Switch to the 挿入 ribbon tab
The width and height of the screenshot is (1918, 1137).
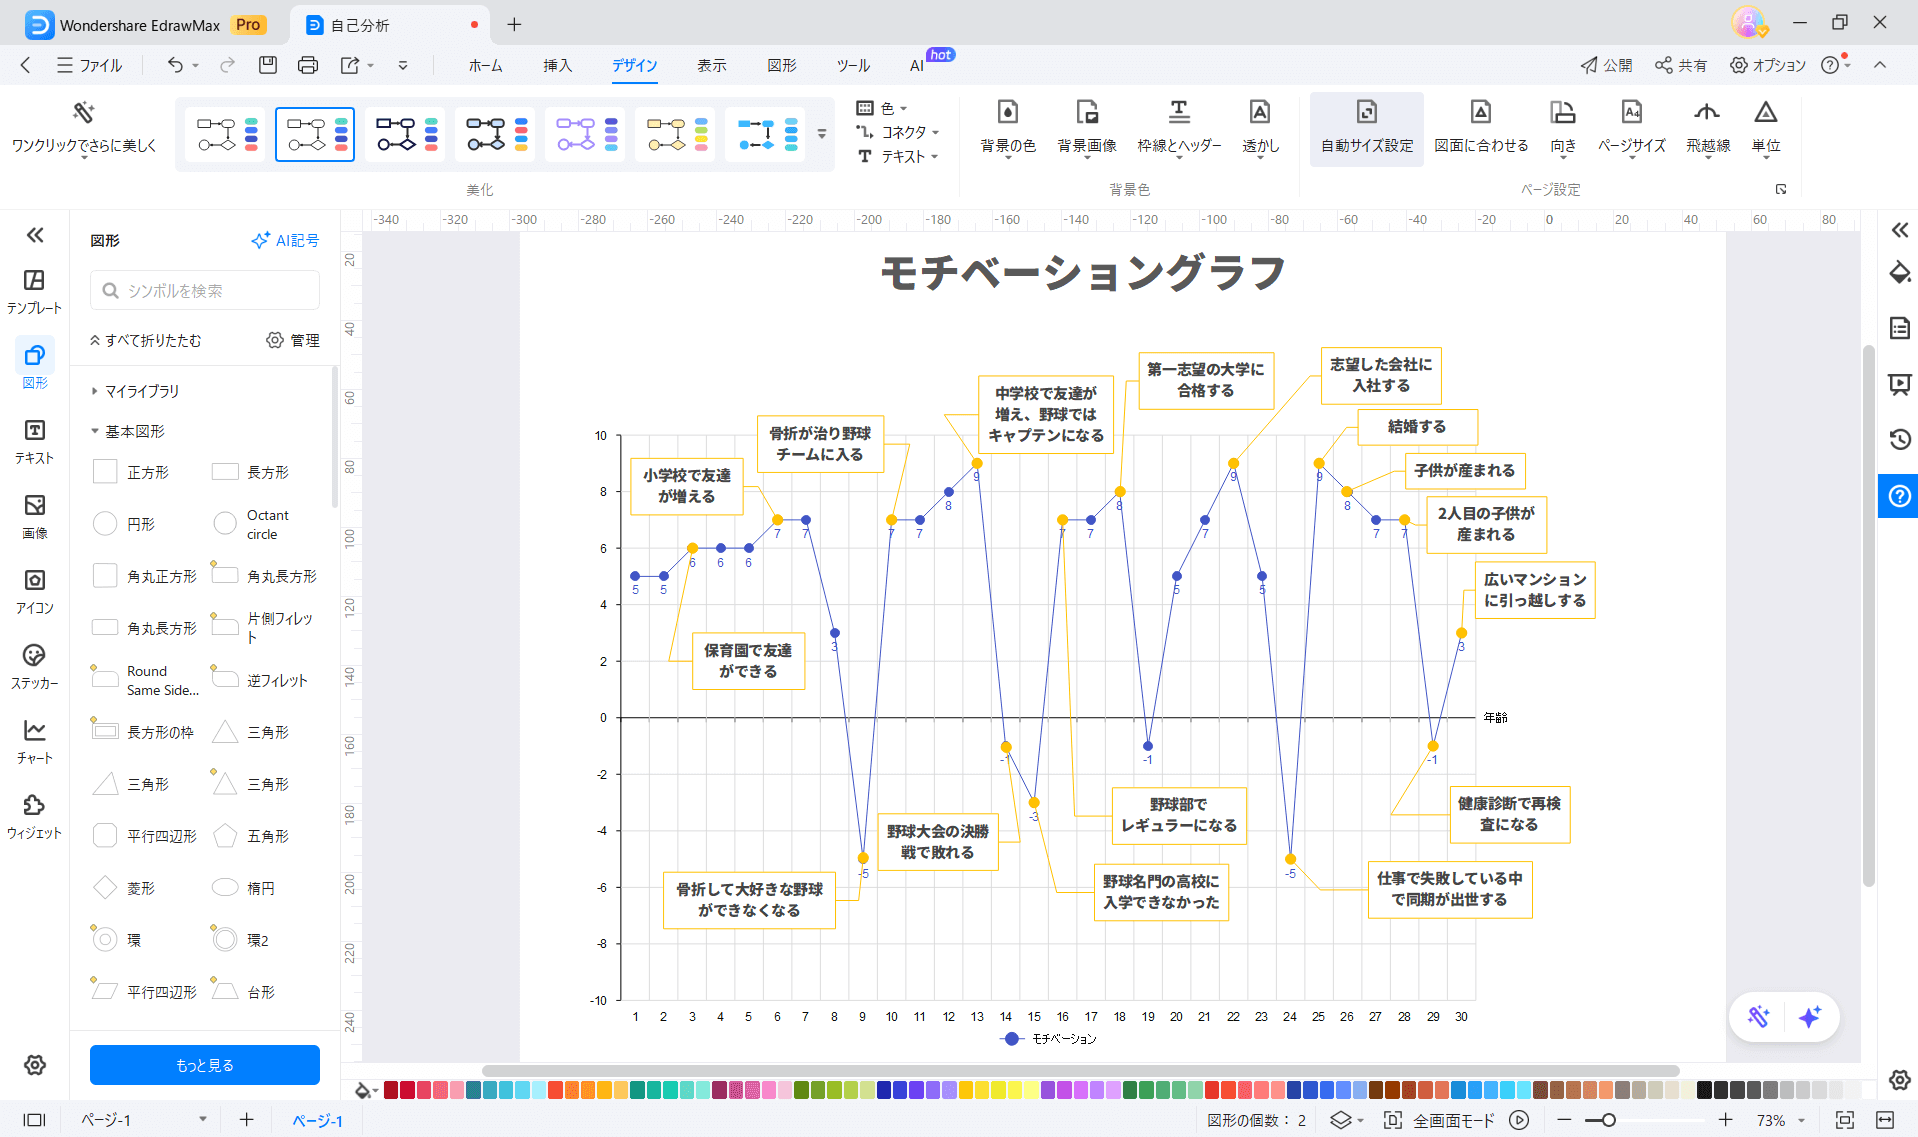pos(557,65)
